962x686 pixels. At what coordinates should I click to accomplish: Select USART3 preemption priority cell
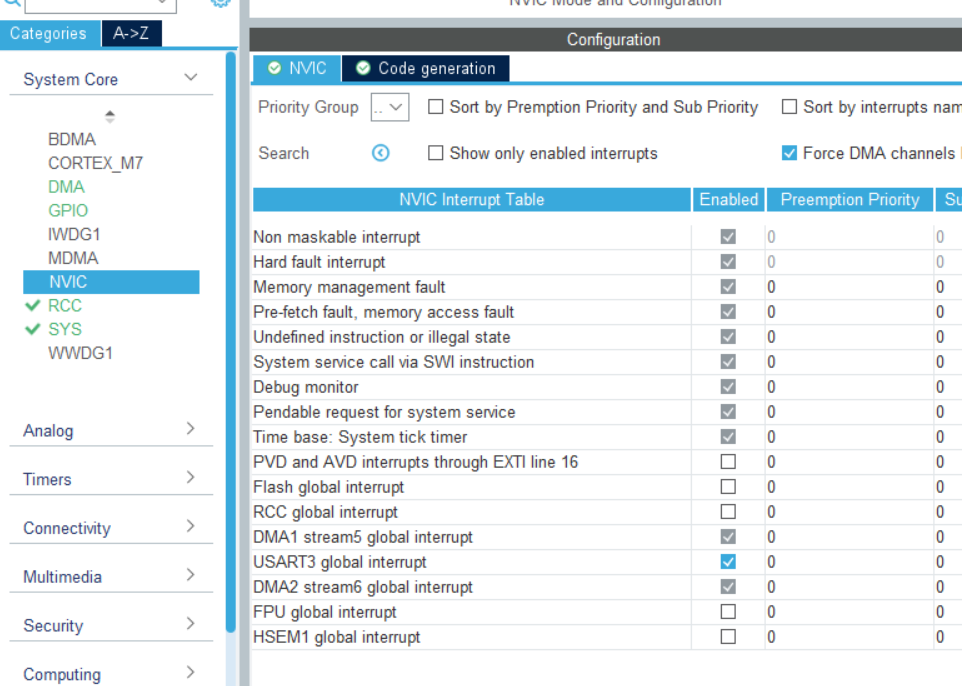tap(850, 562)
